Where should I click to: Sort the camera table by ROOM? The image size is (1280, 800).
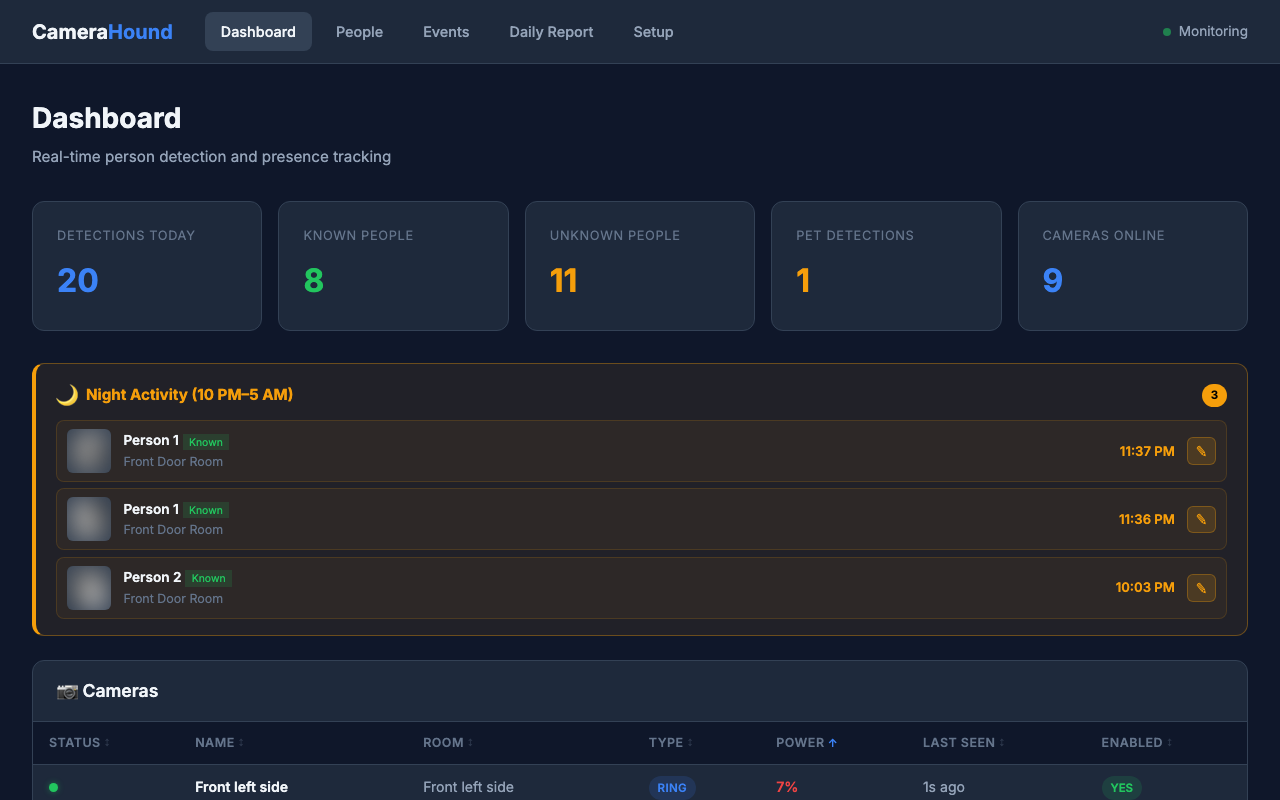pyautogui.click(x=447, y=742)
